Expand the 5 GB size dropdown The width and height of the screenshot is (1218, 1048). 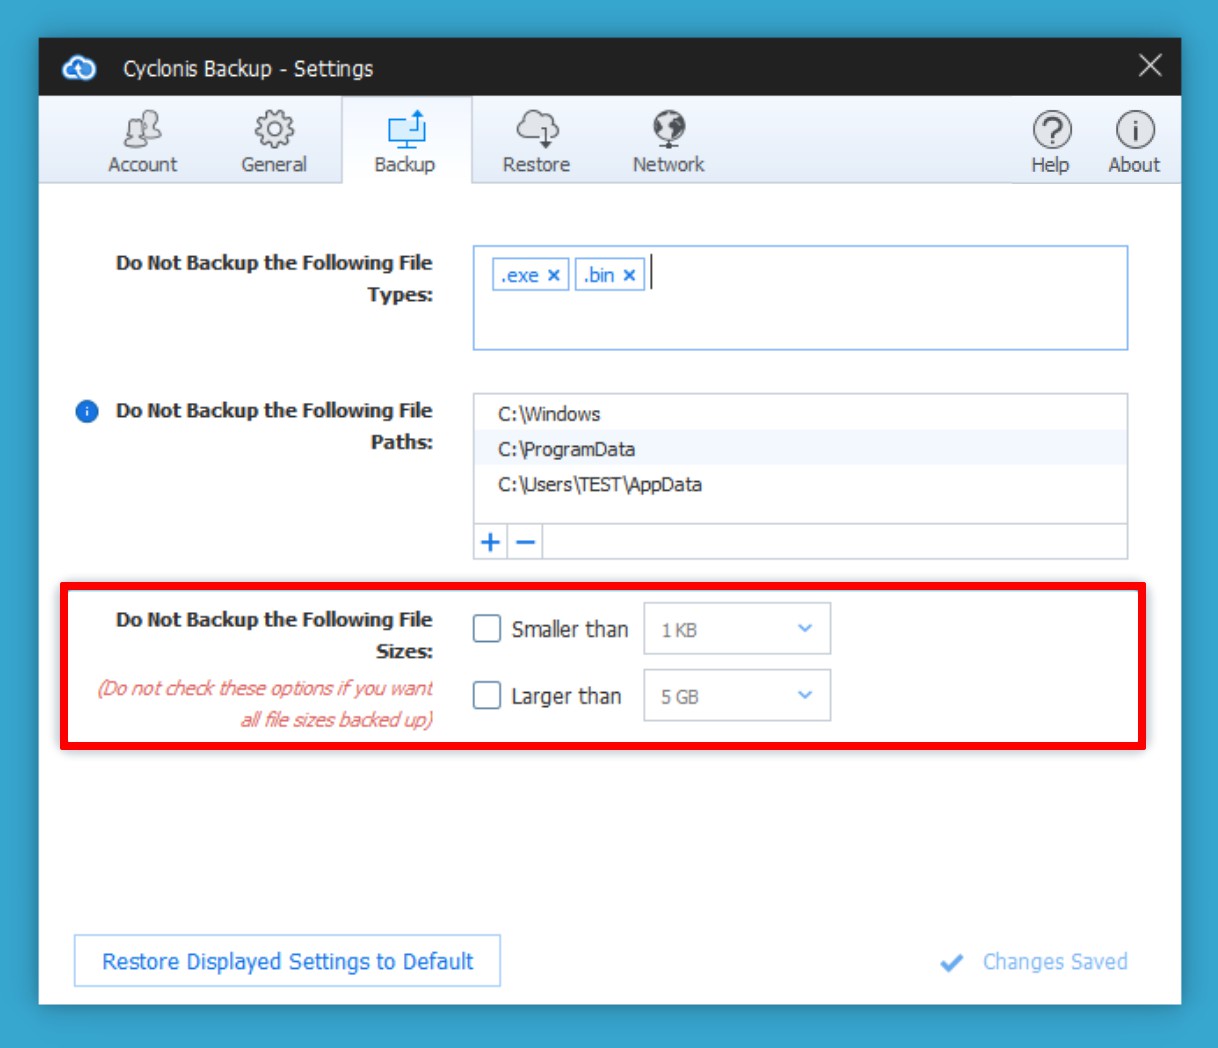[737, 696]
